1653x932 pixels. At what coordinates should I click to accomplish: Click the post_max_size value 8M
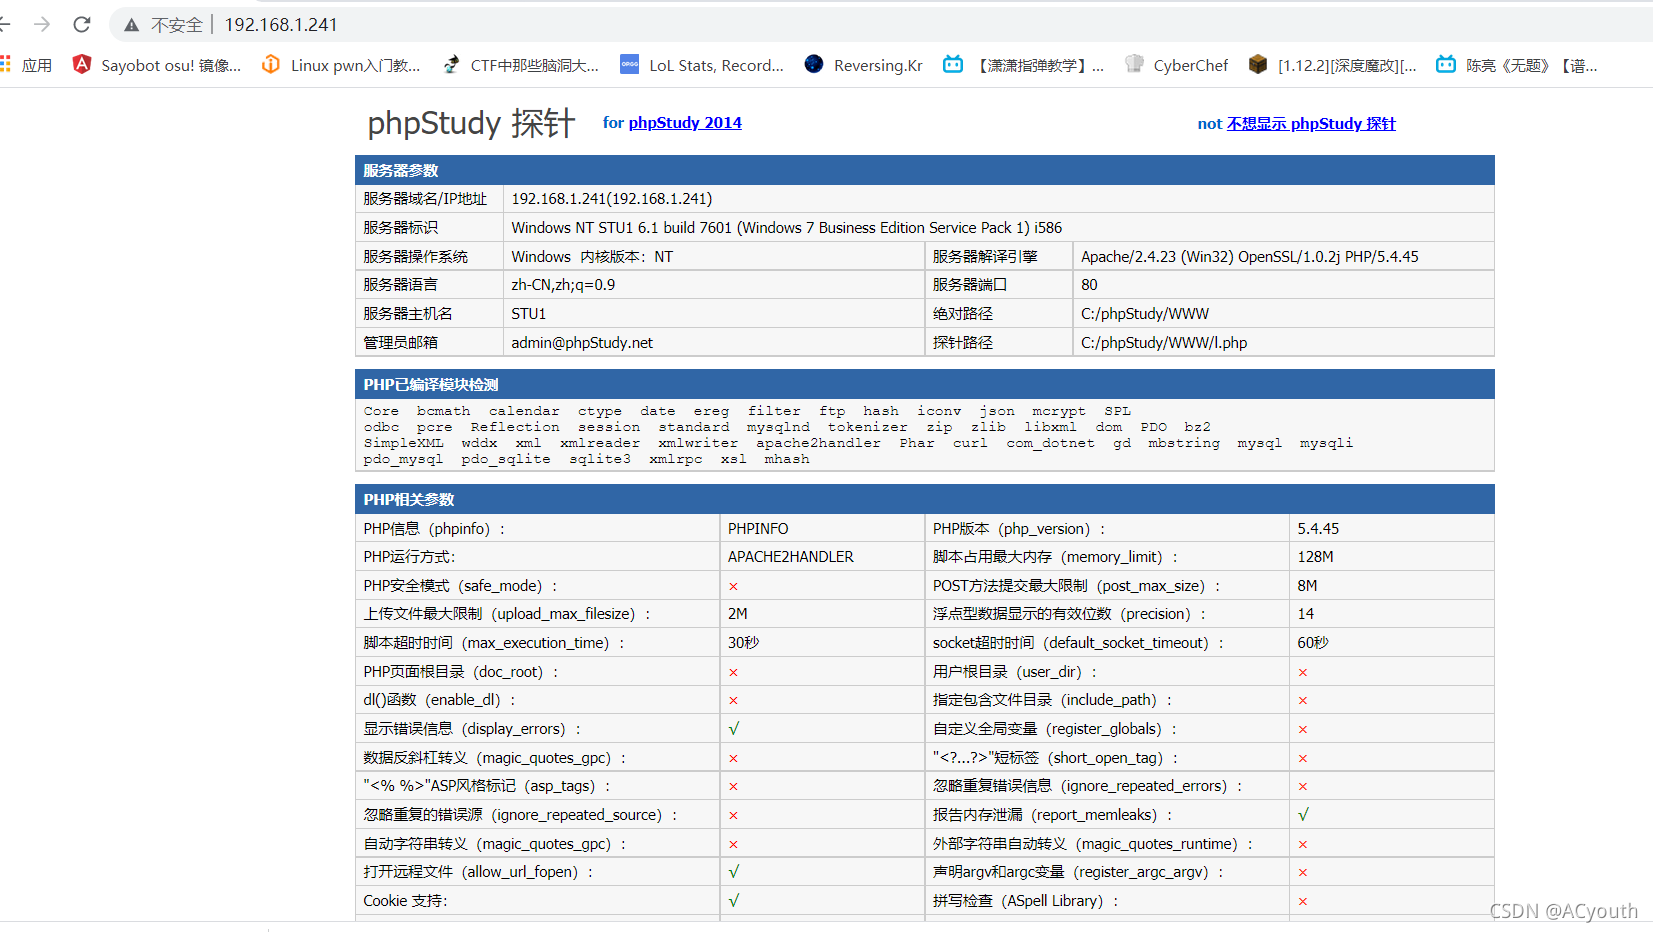1307,586
